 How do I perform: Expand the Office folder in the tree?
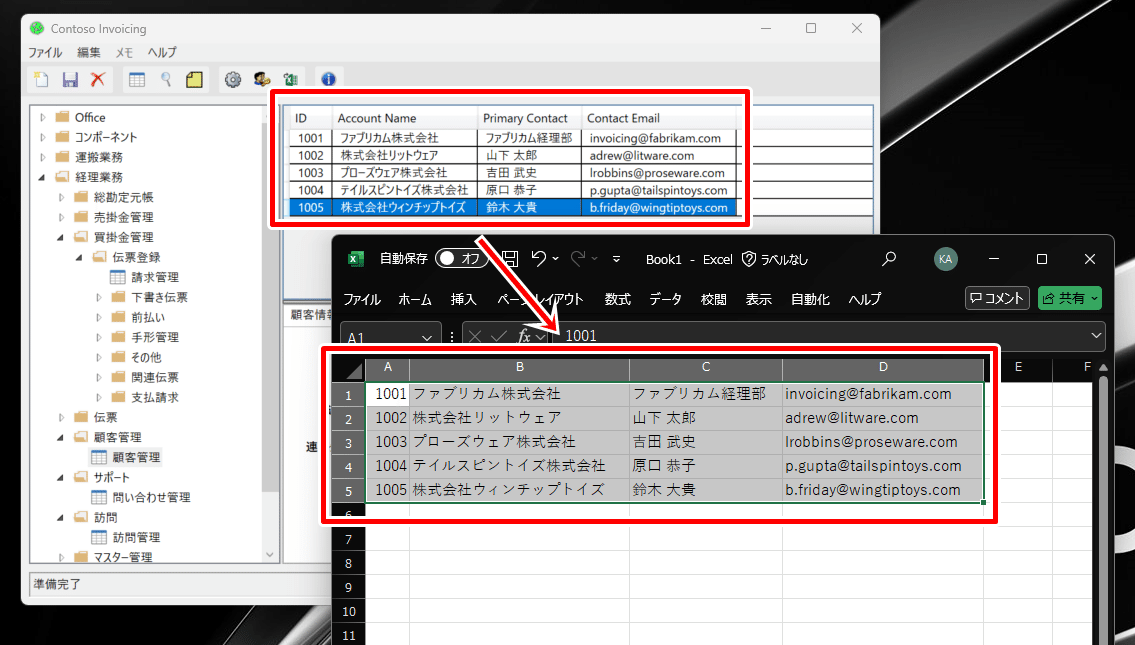(x=43, y=117)
